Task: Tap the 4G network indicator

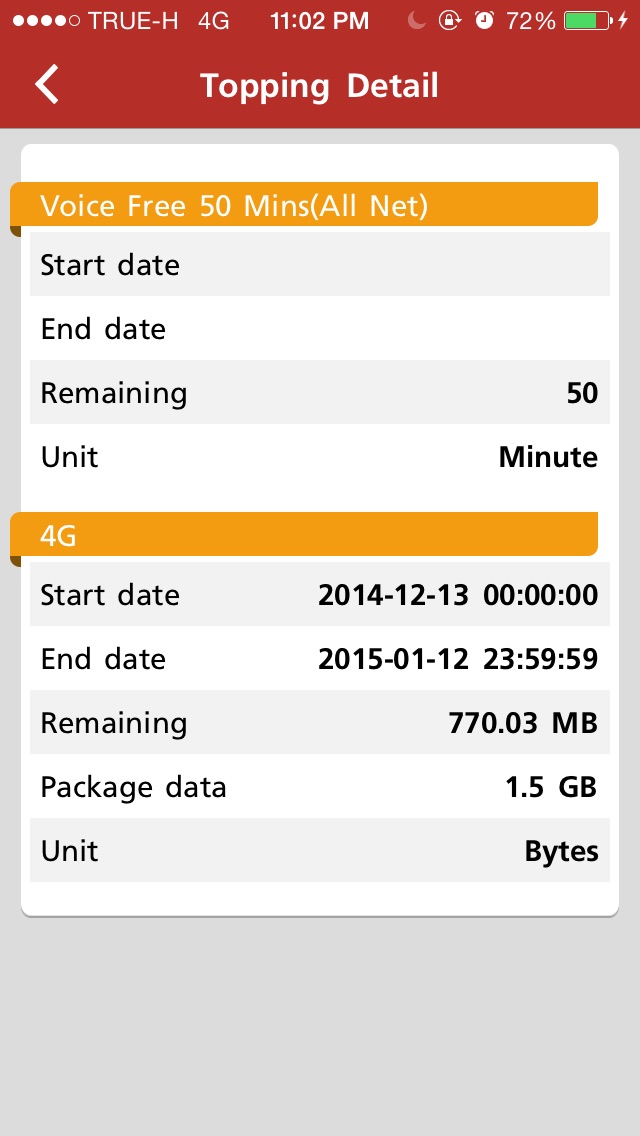Action: (x=214, y=21)
